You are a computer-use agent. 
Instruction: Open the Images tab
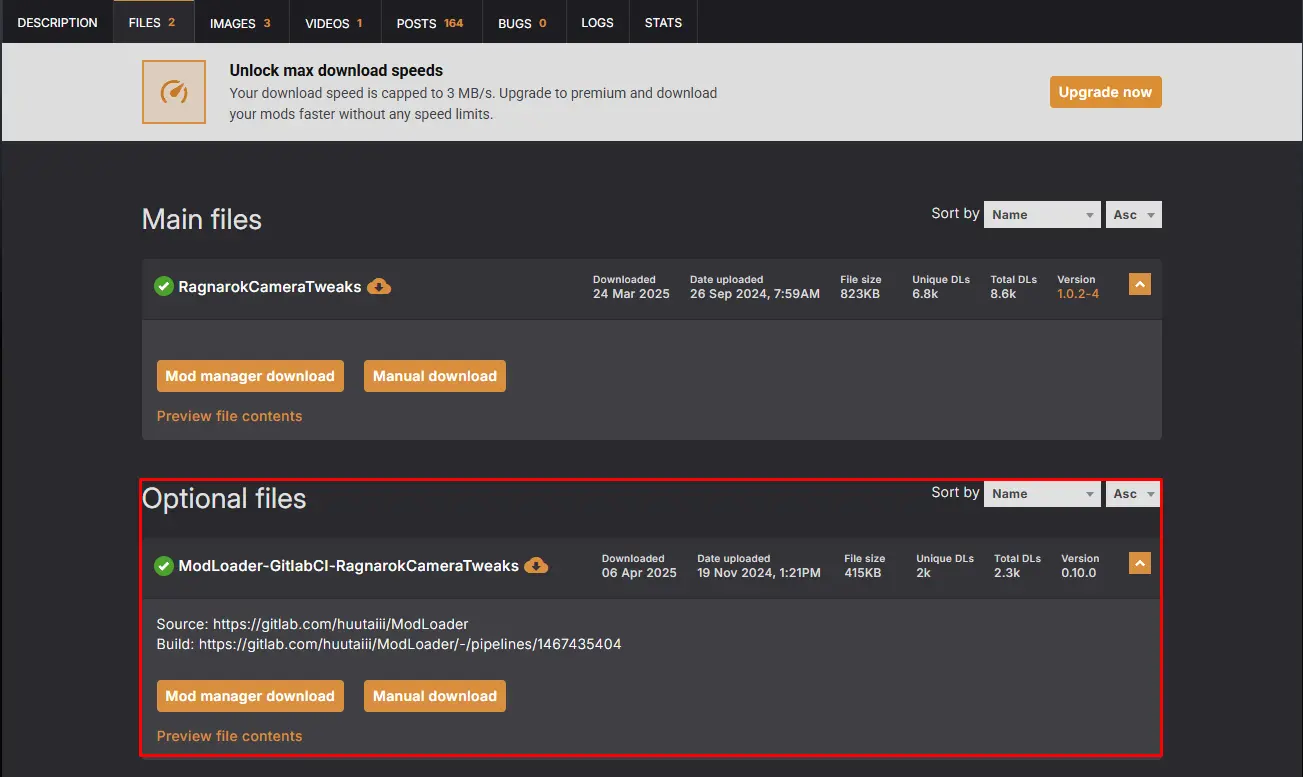pos(241,22)
